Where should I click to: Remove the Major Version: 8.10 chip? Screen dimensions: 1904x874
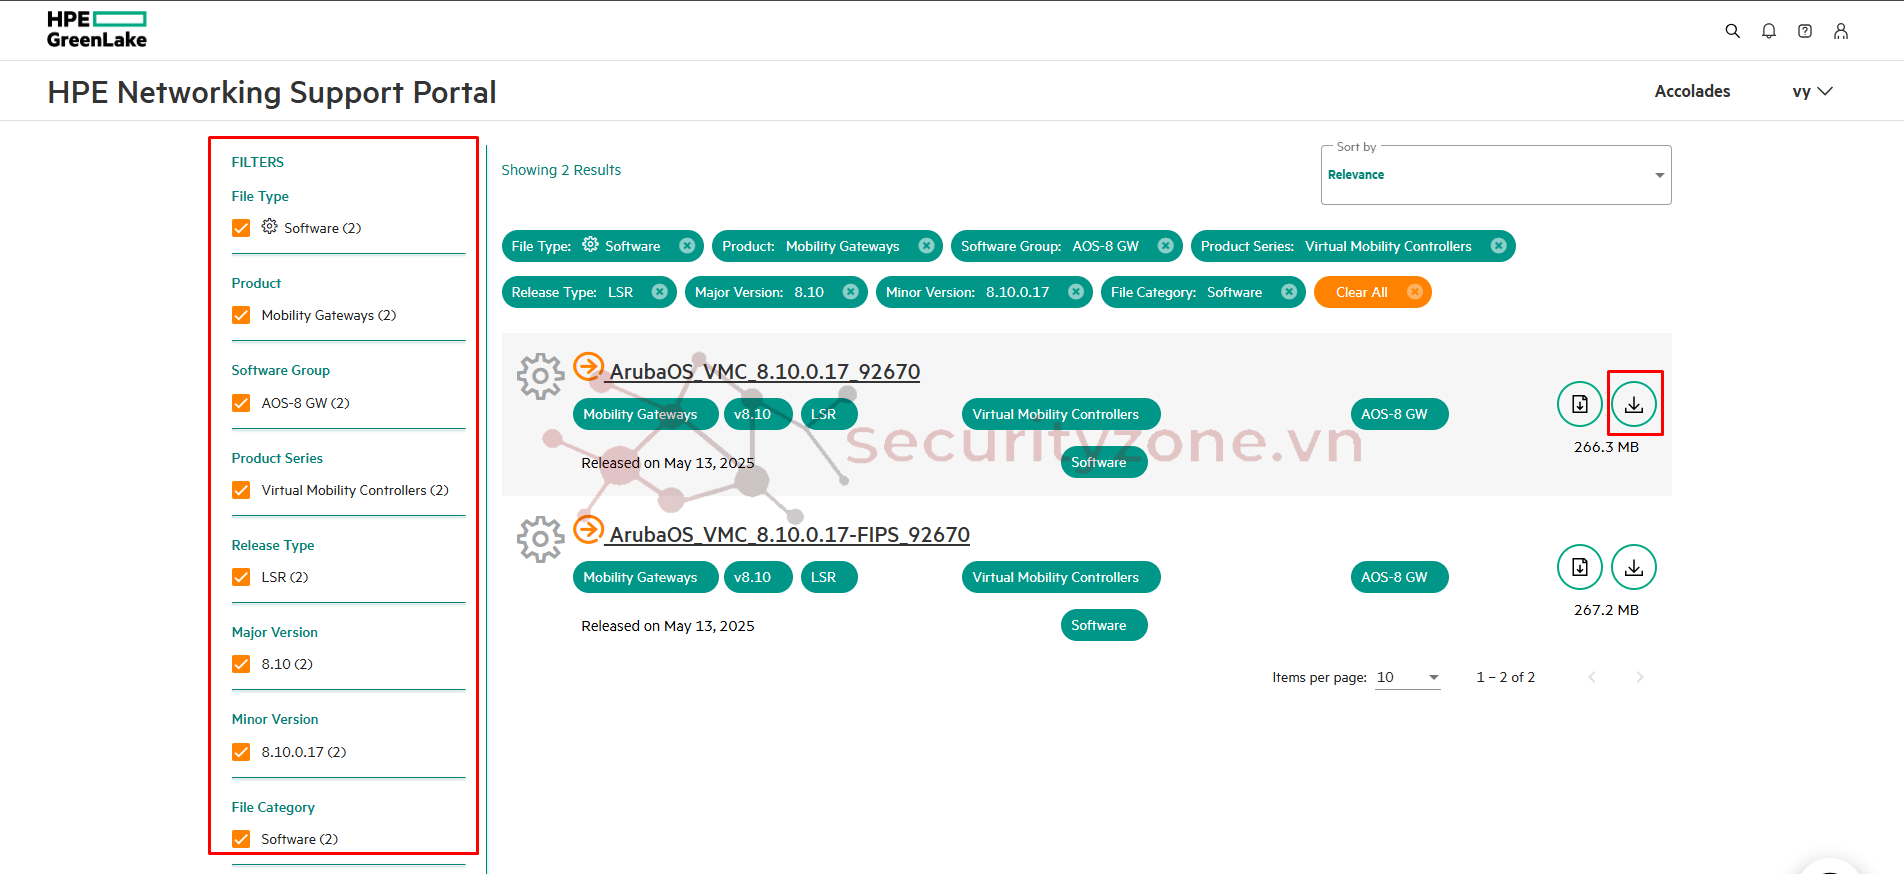pyautogui.click(x=851, y=292)
